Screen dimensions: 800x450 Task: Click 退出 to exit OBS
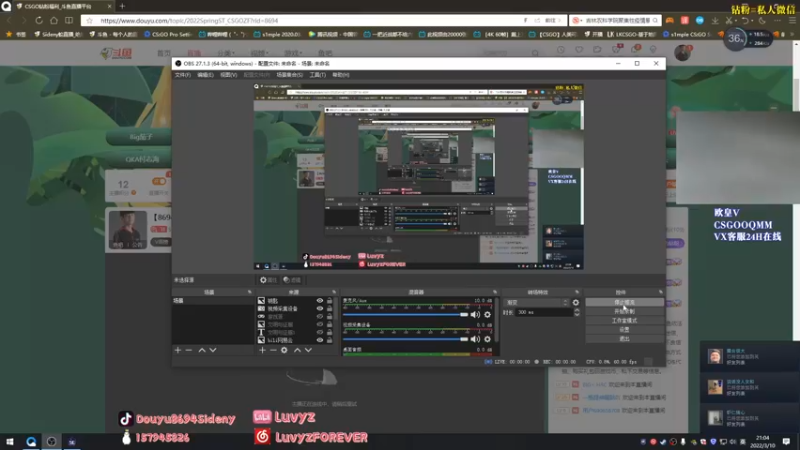point(624,339)
